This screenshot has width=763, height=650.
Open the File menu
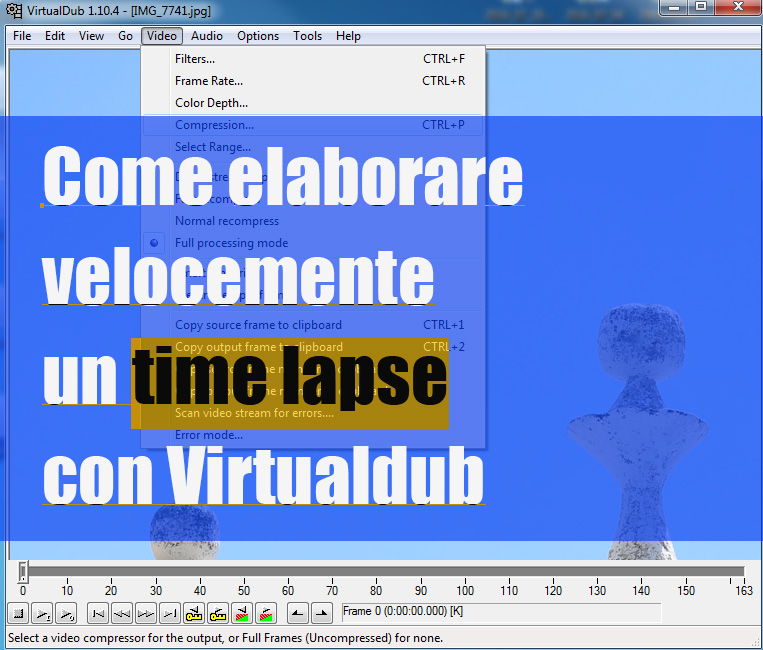click(22, 36)
